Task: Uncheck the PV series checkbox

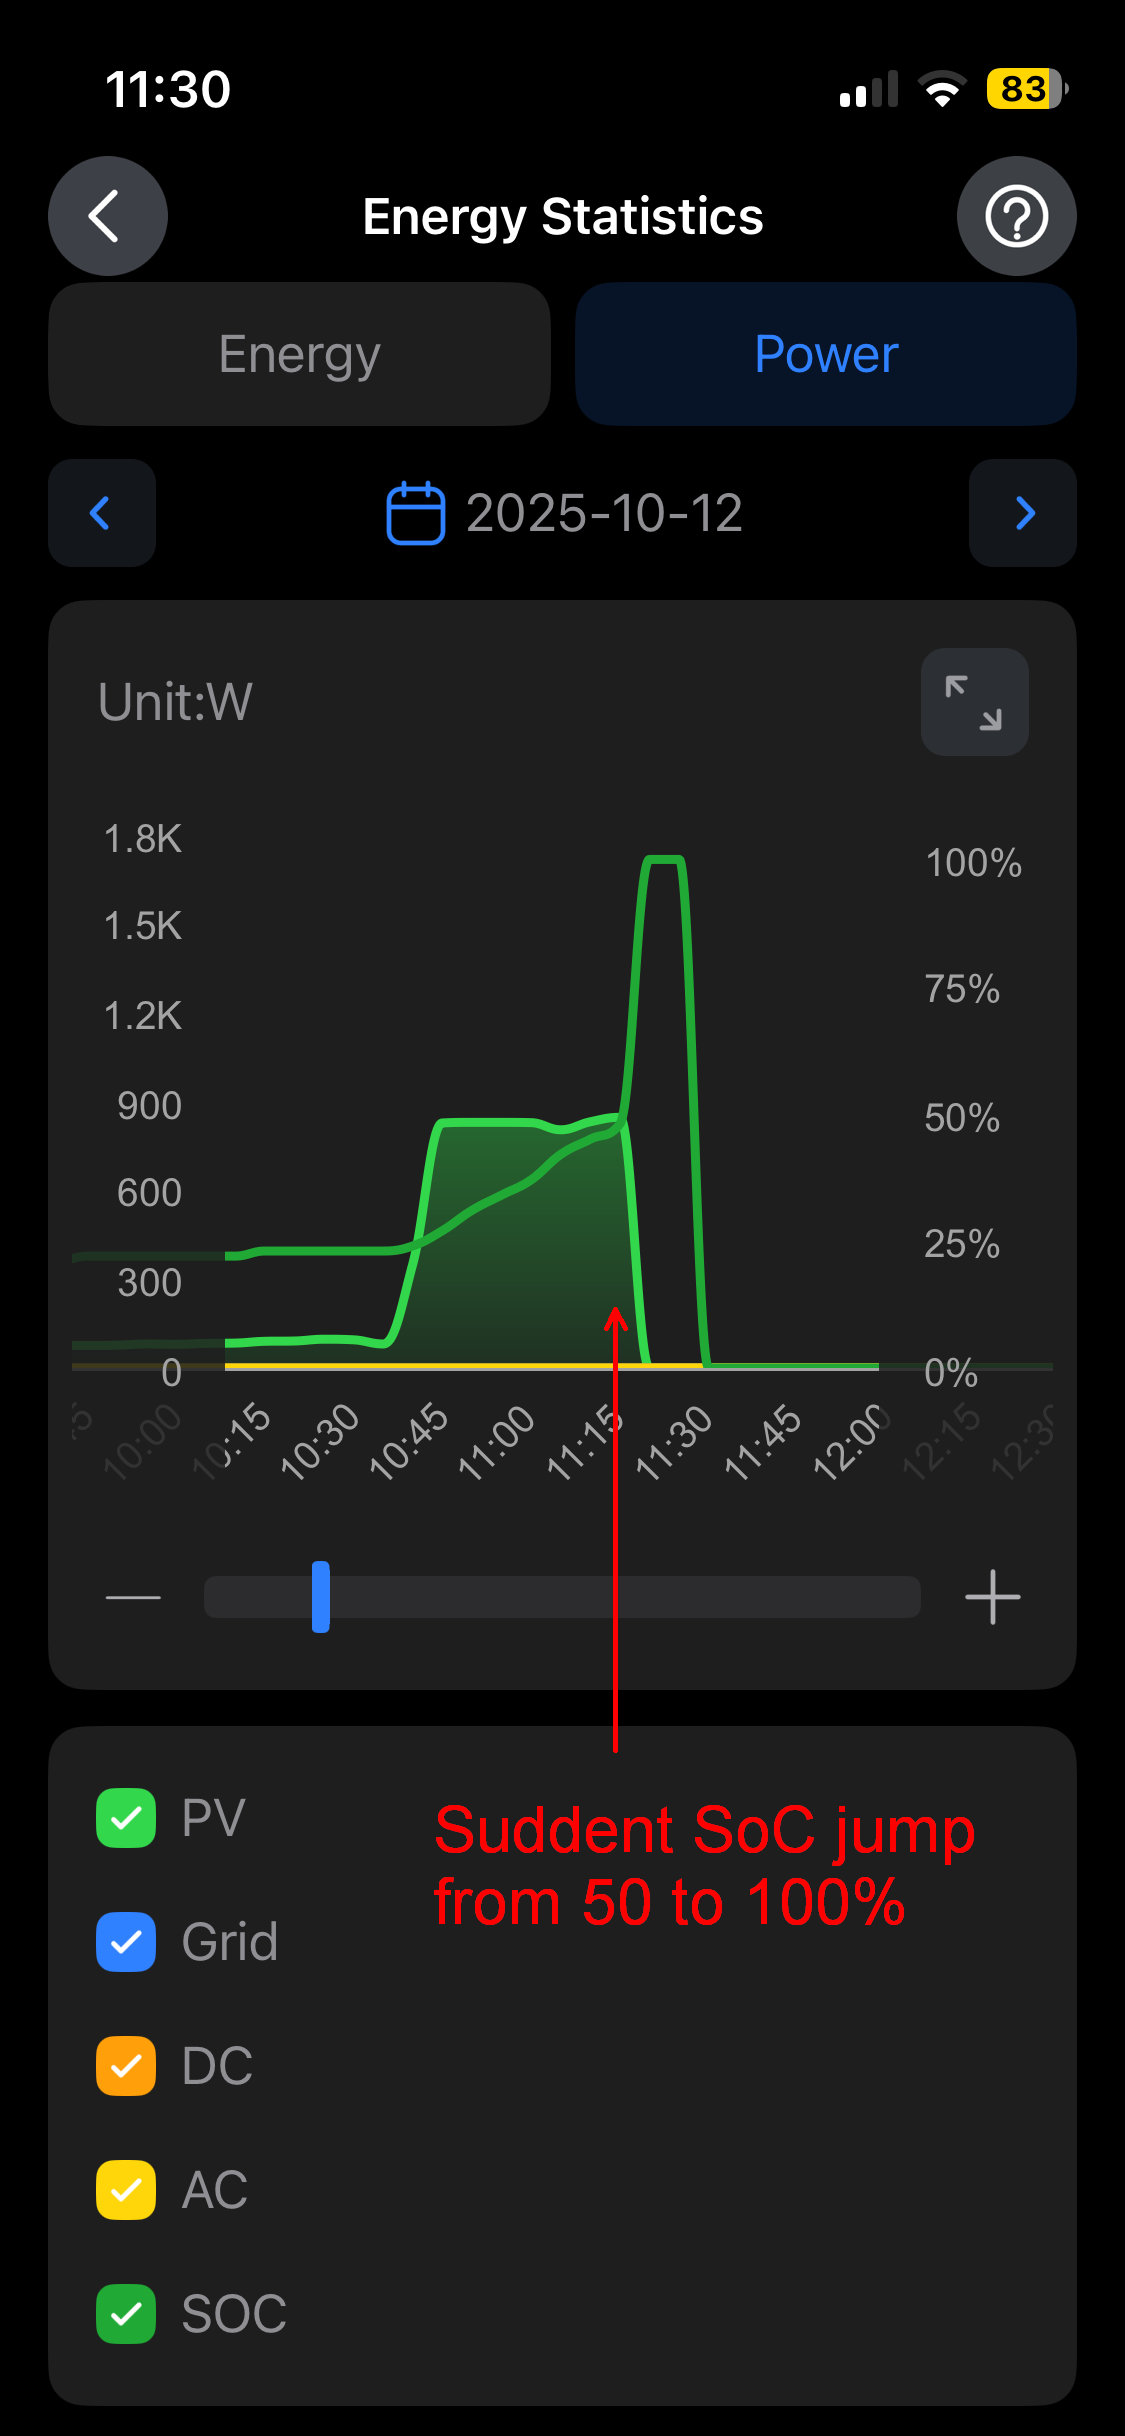Action: click(126, 1818)
